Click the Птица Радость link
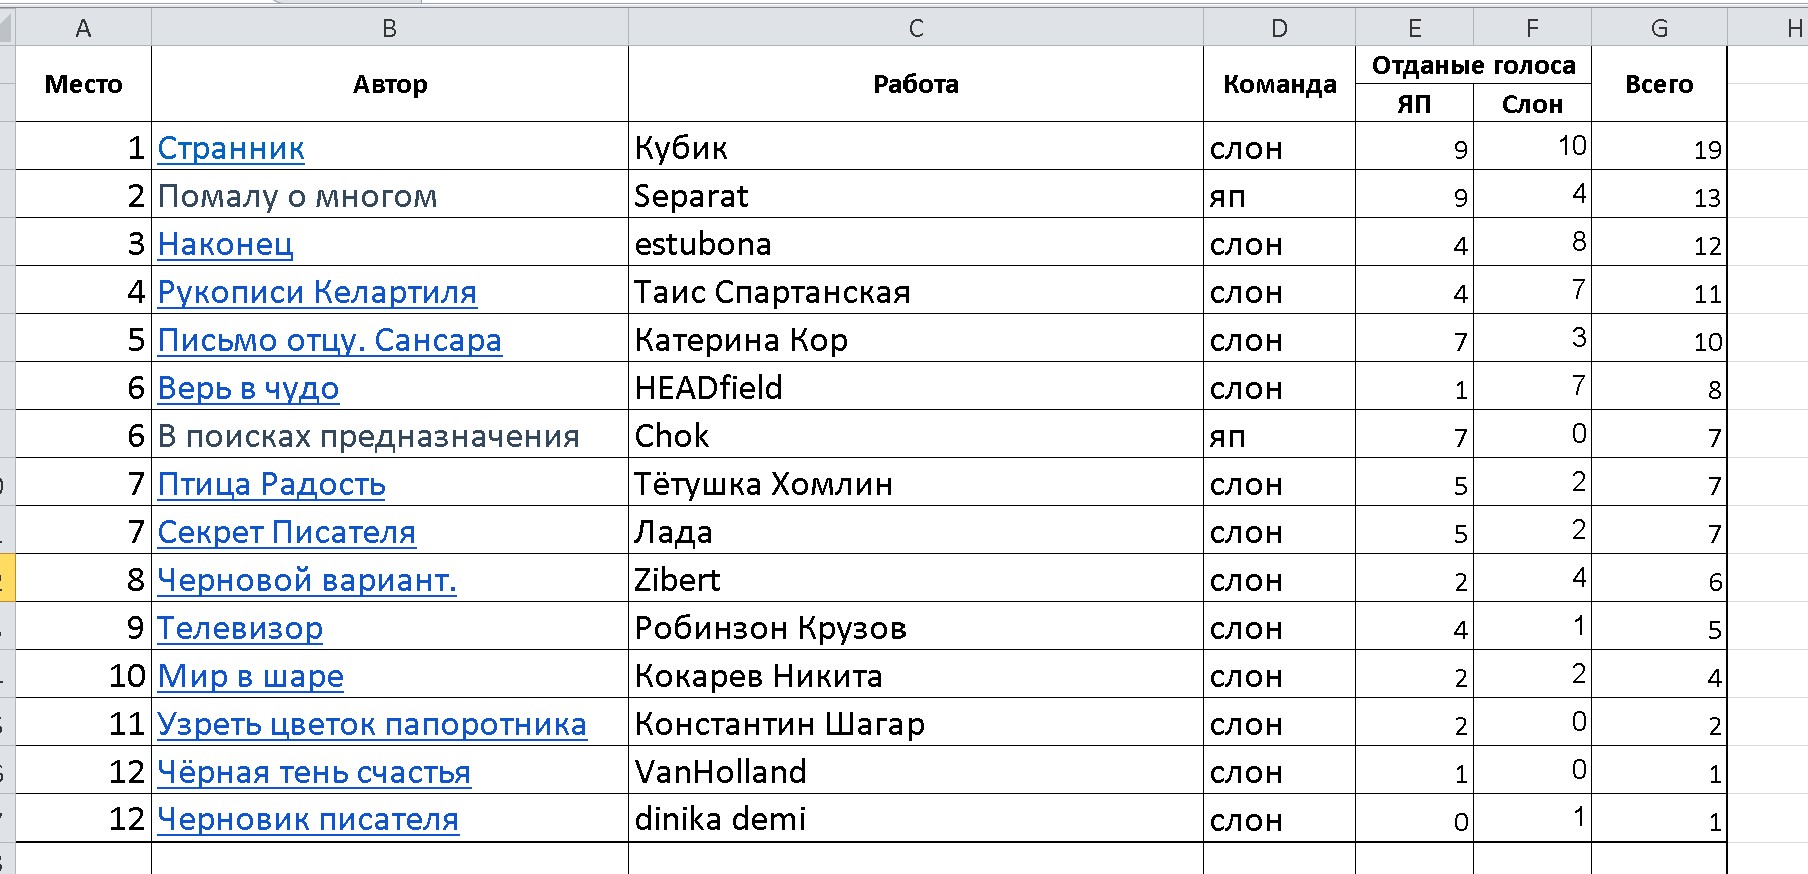 tap(271, 484)
